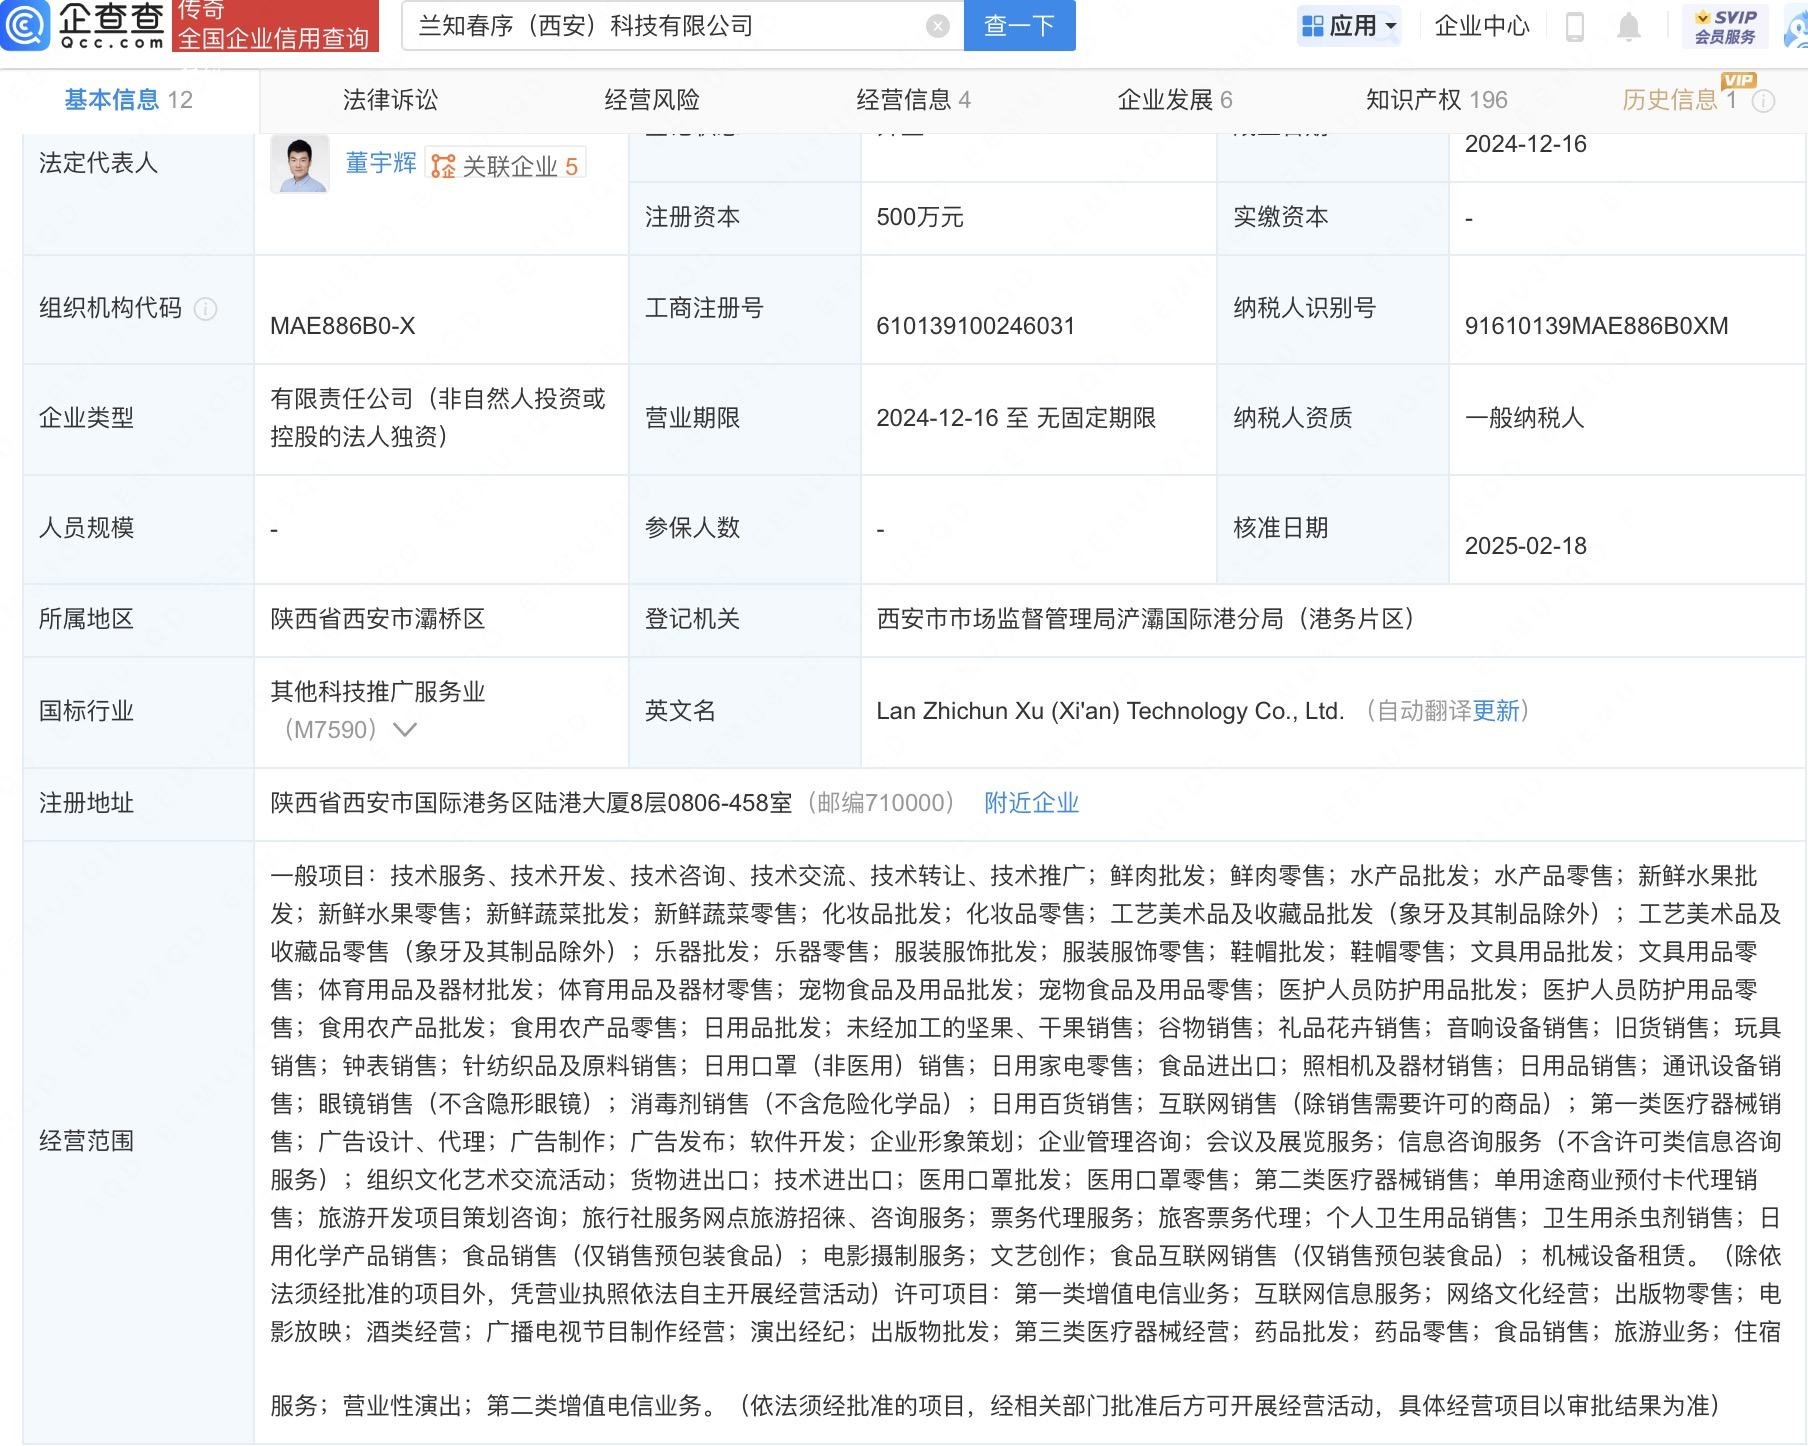Click info icon next to 组织机构代码
Viewport: 1808px width, 1446px height.
(205, 309)
